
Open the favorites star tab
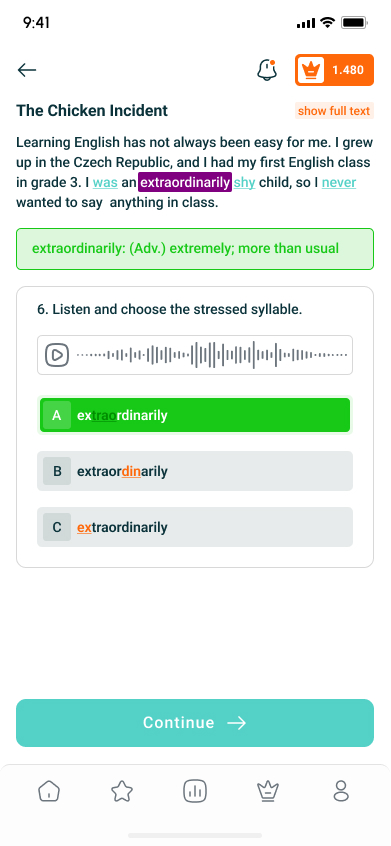pyautogui.click(x=122, y=792)
